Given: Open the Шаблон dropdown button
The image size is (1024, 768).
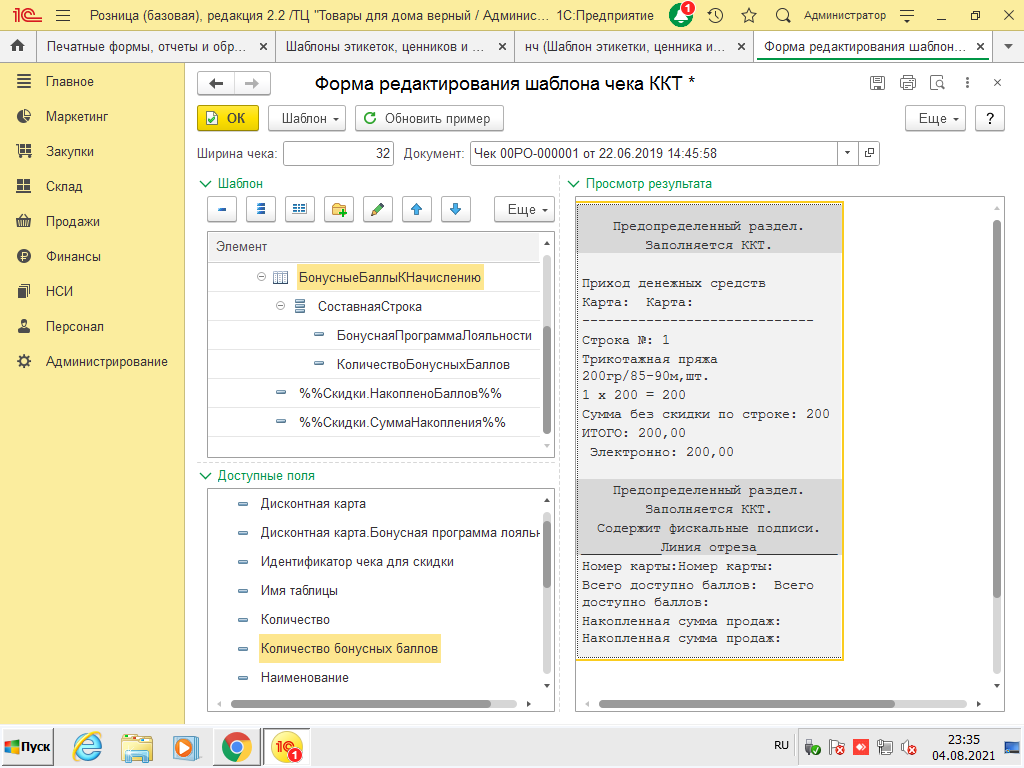Looking at the screenshot, I should [x=307, y=118].
